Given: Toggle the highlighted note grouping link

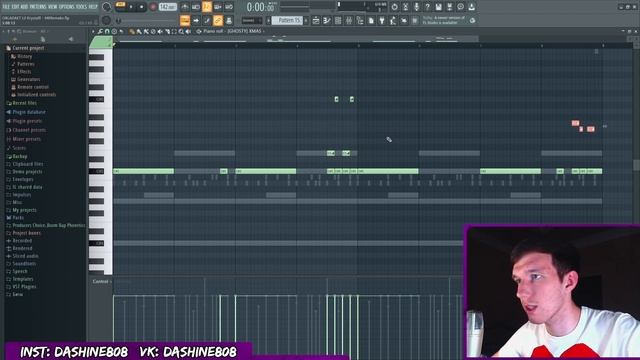Looking at the screenshot, I should click(218, 20).
